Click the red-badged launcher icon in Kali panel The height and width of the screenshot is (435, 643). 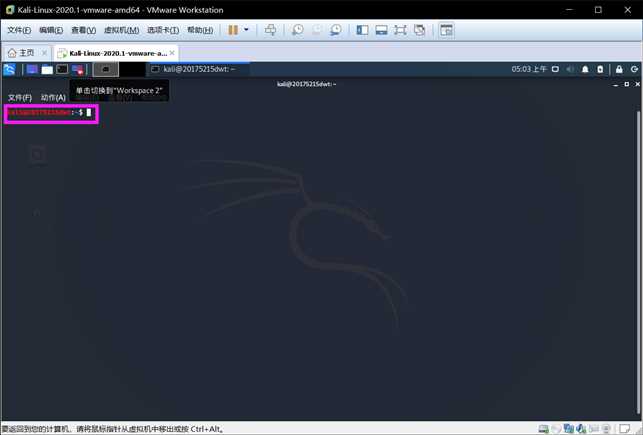point(78,70)
